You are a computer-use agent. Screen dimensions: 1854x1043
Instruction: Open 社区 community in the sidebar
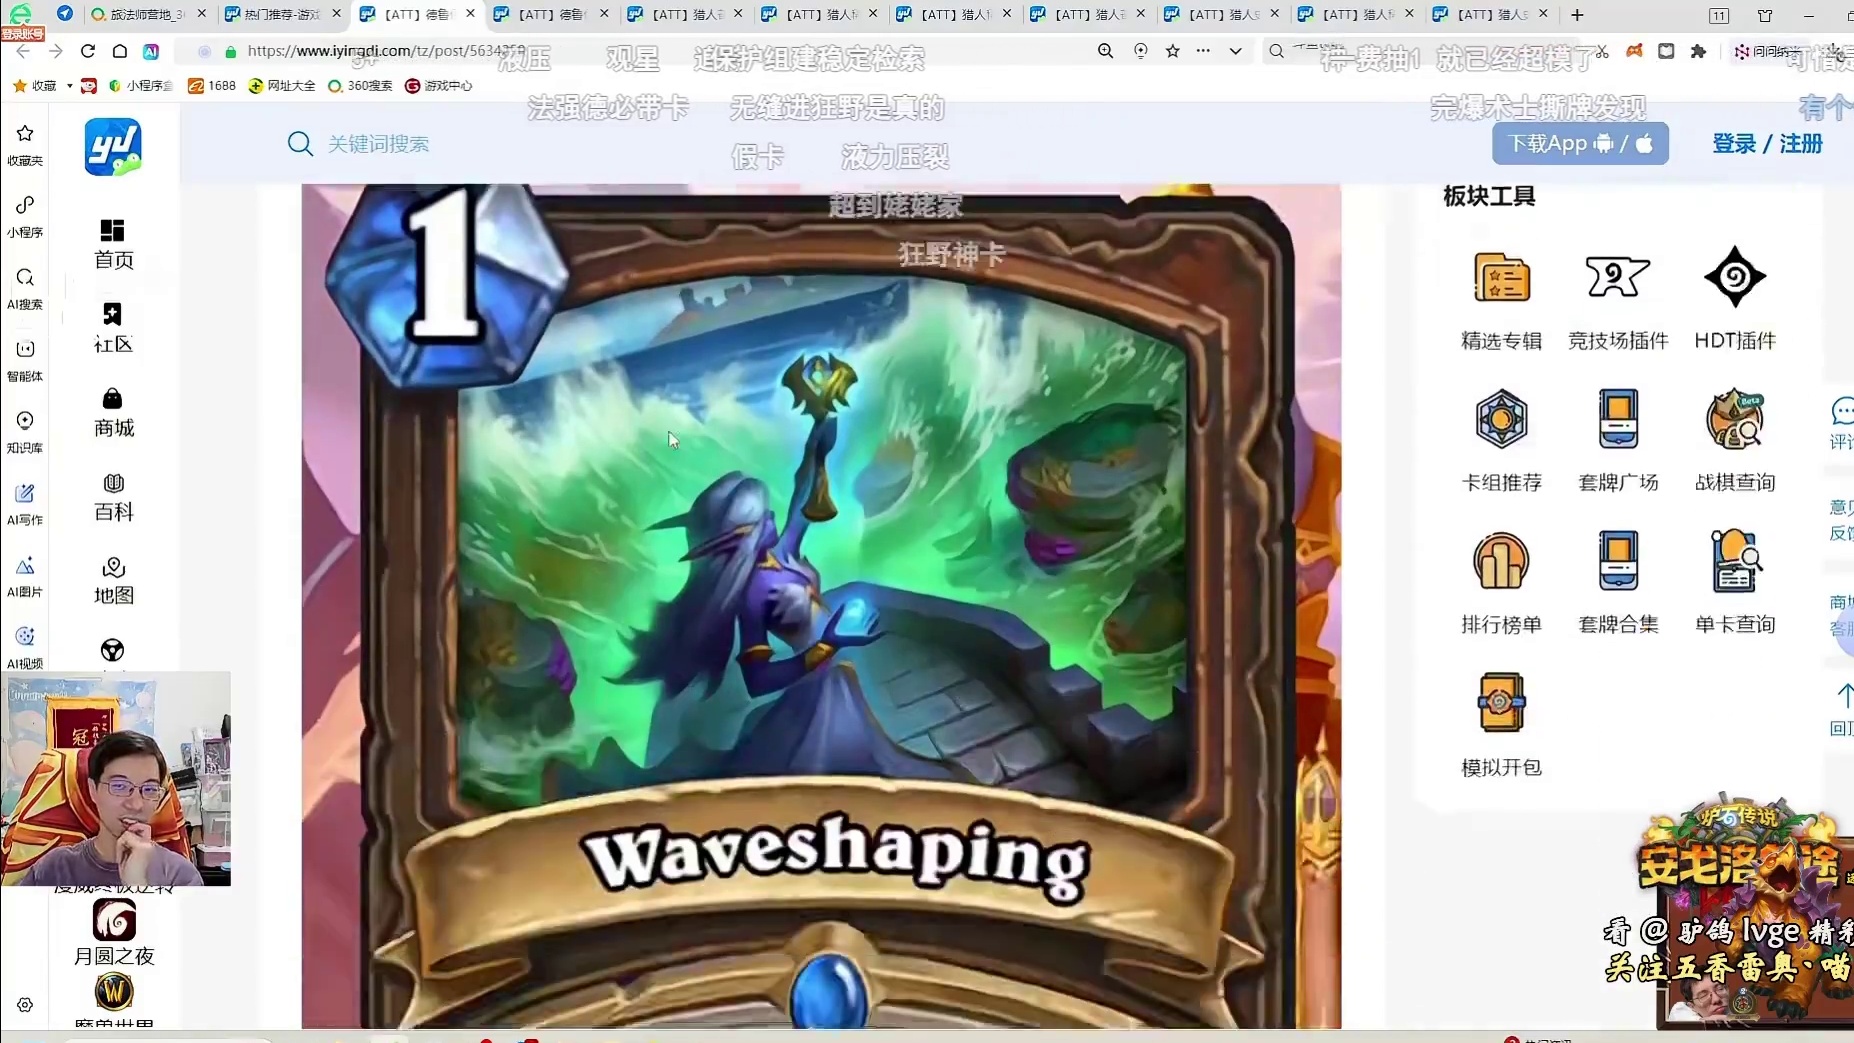tap(113, 328)
